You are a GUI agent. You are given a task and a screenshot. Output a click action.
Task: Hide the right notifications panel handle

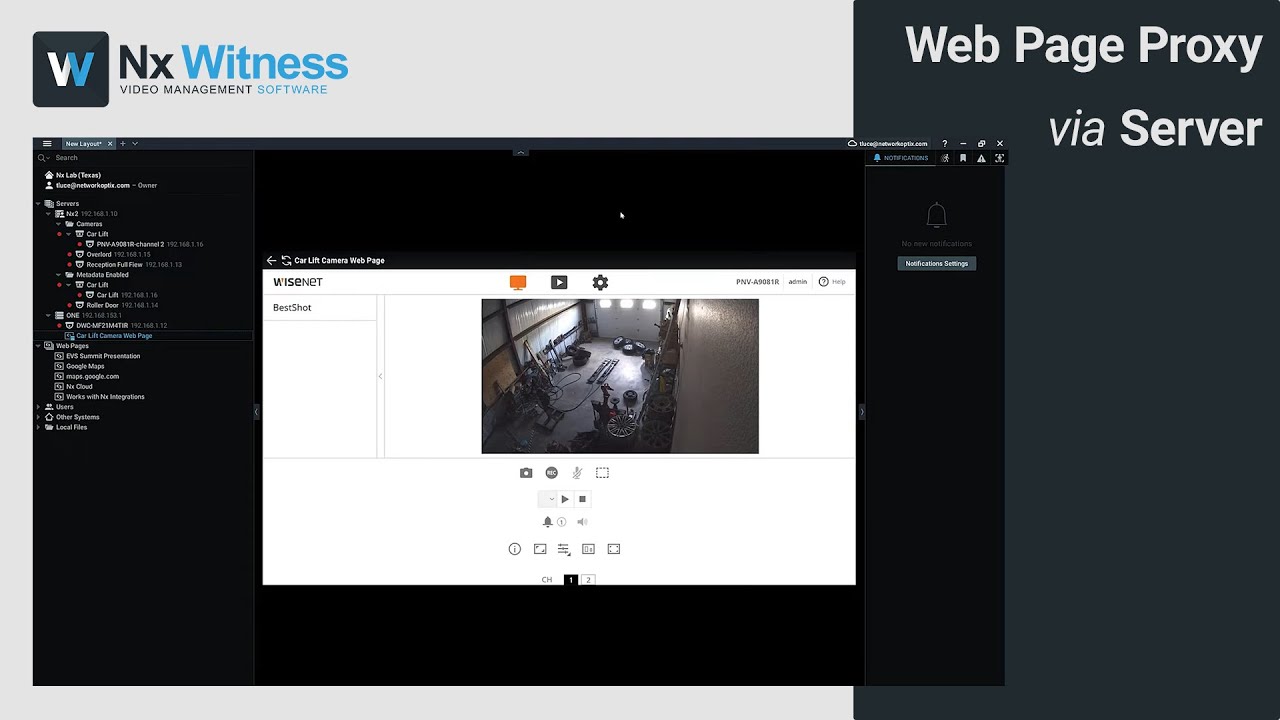point(861,411)
